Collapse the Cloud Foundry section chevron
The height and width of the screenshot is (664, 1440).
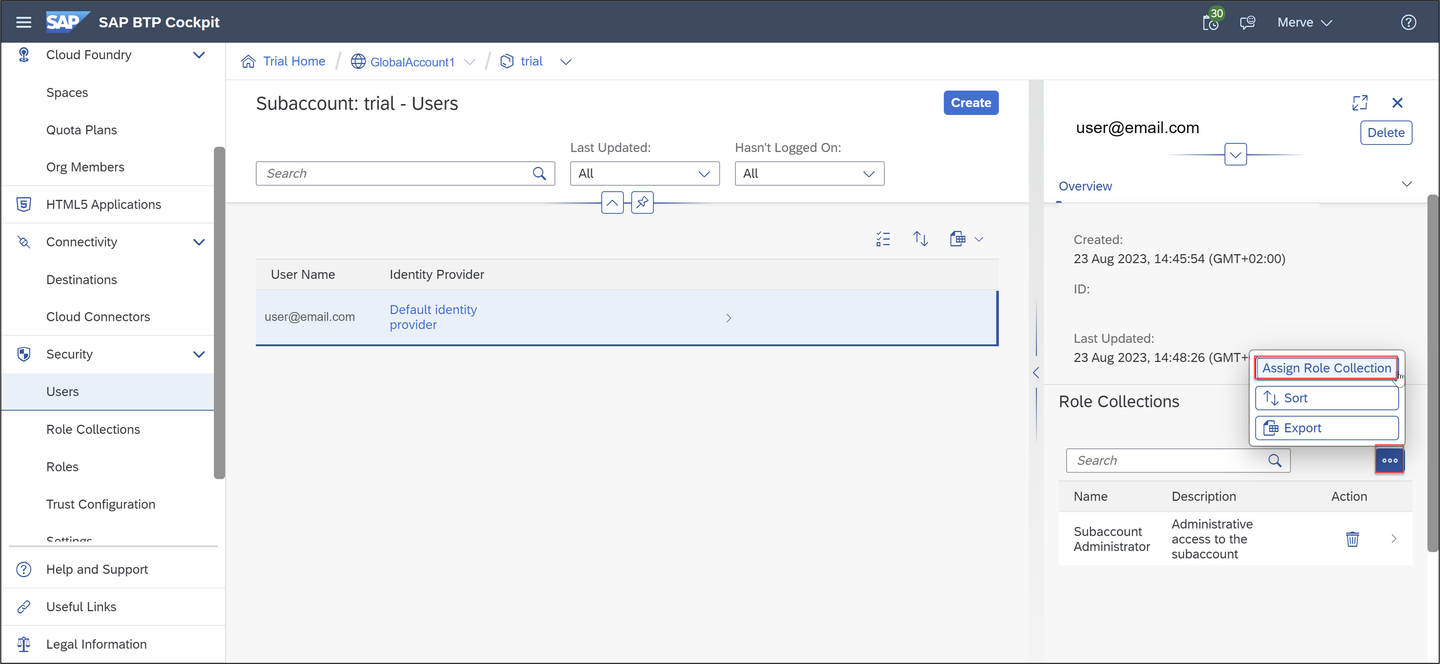pos(199,55)
